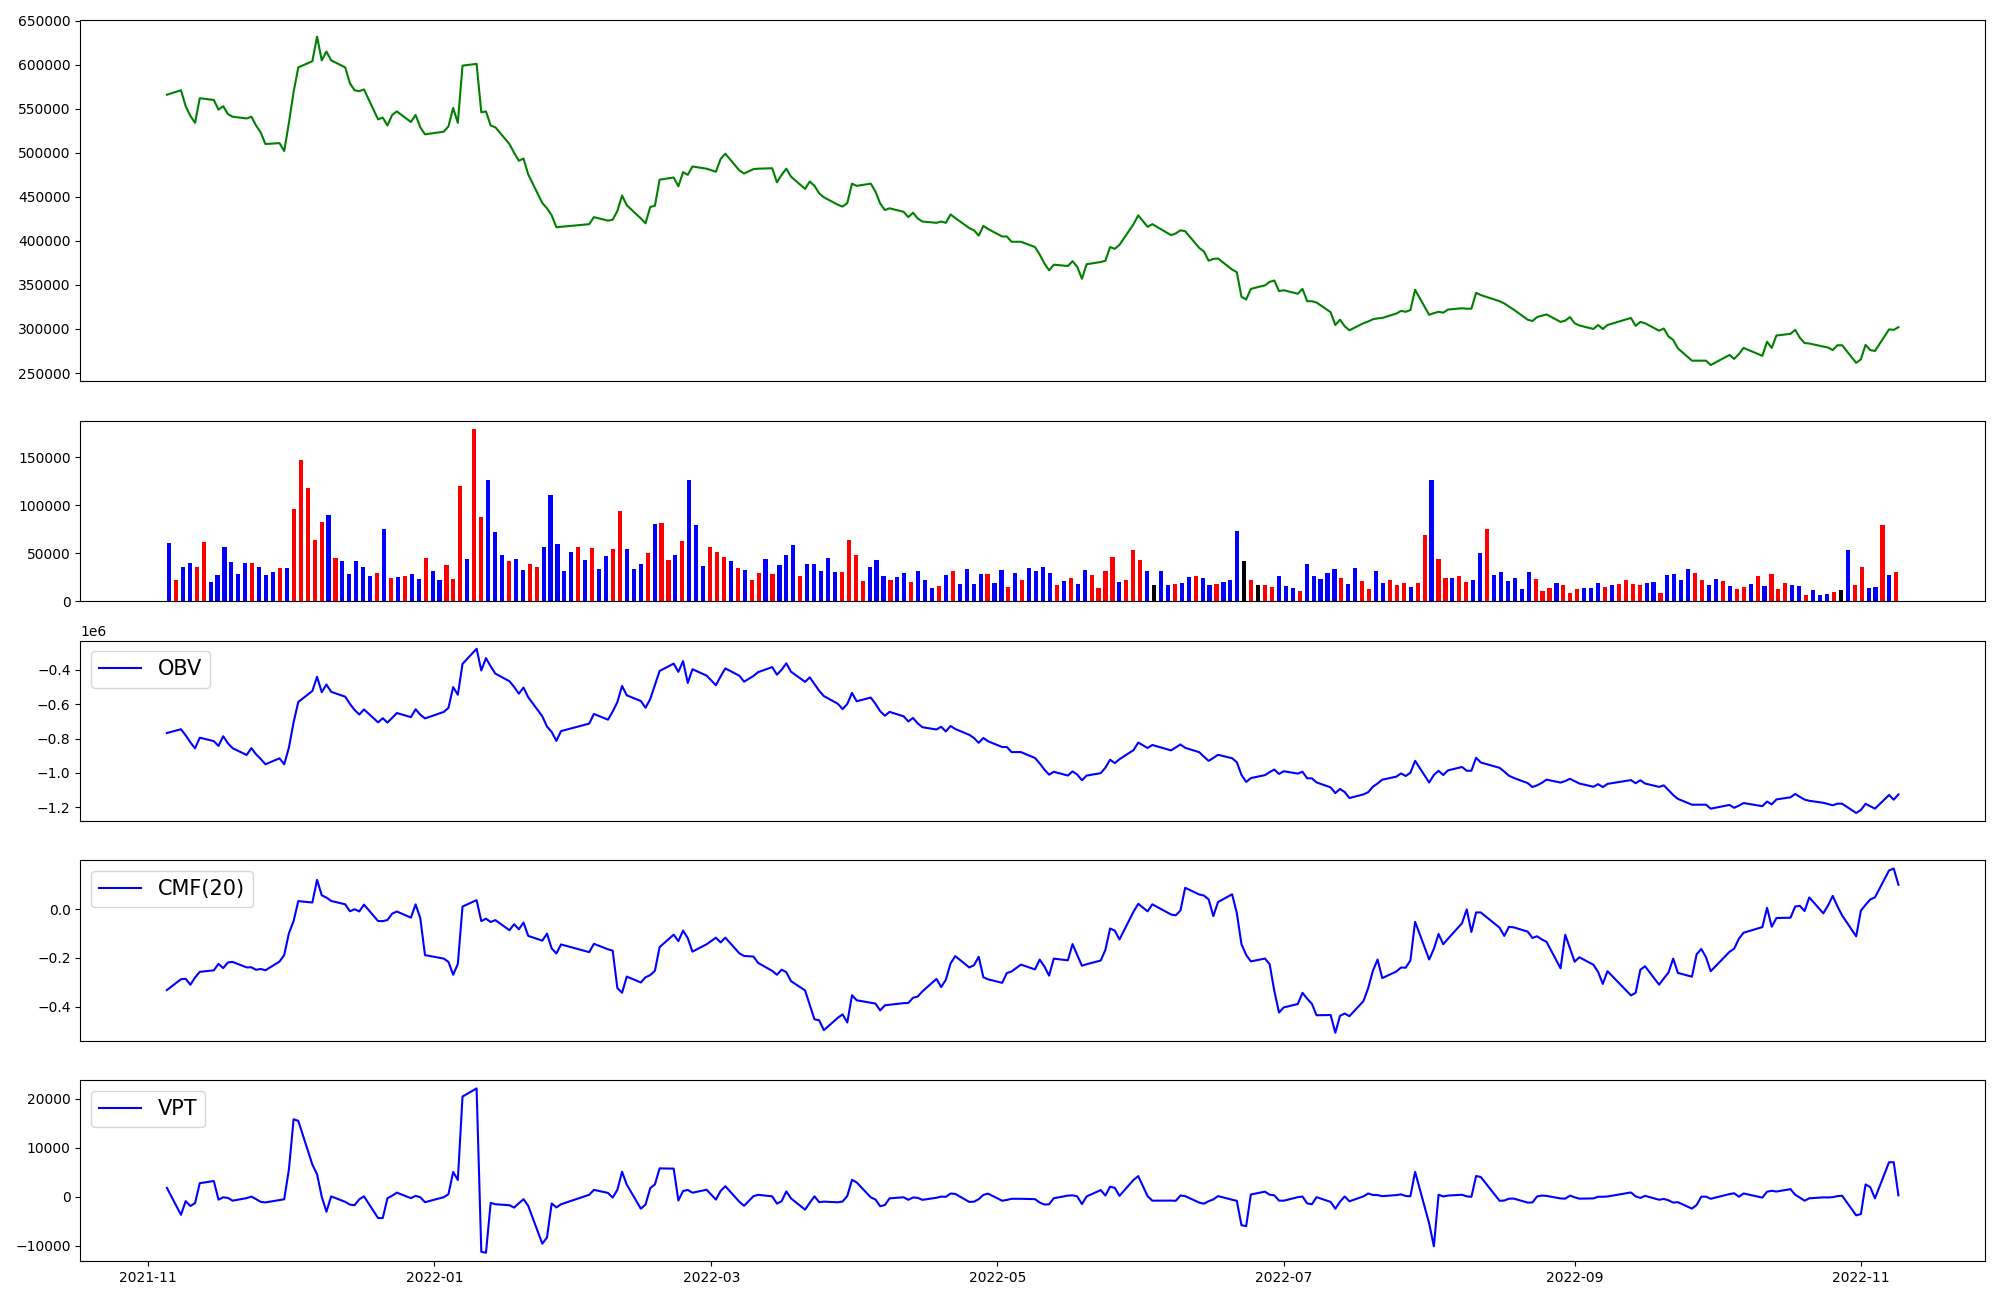This screenshot has width=2000, height=1300.
Task: Click the 250000 price axis tick label
Action: (x=44, y=374)
